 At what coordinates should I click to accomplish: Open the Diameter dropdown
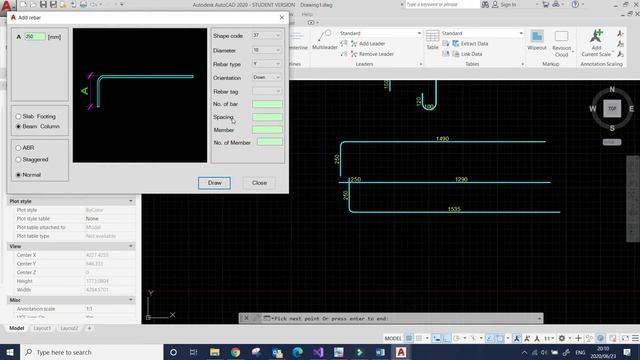[267, 50]
